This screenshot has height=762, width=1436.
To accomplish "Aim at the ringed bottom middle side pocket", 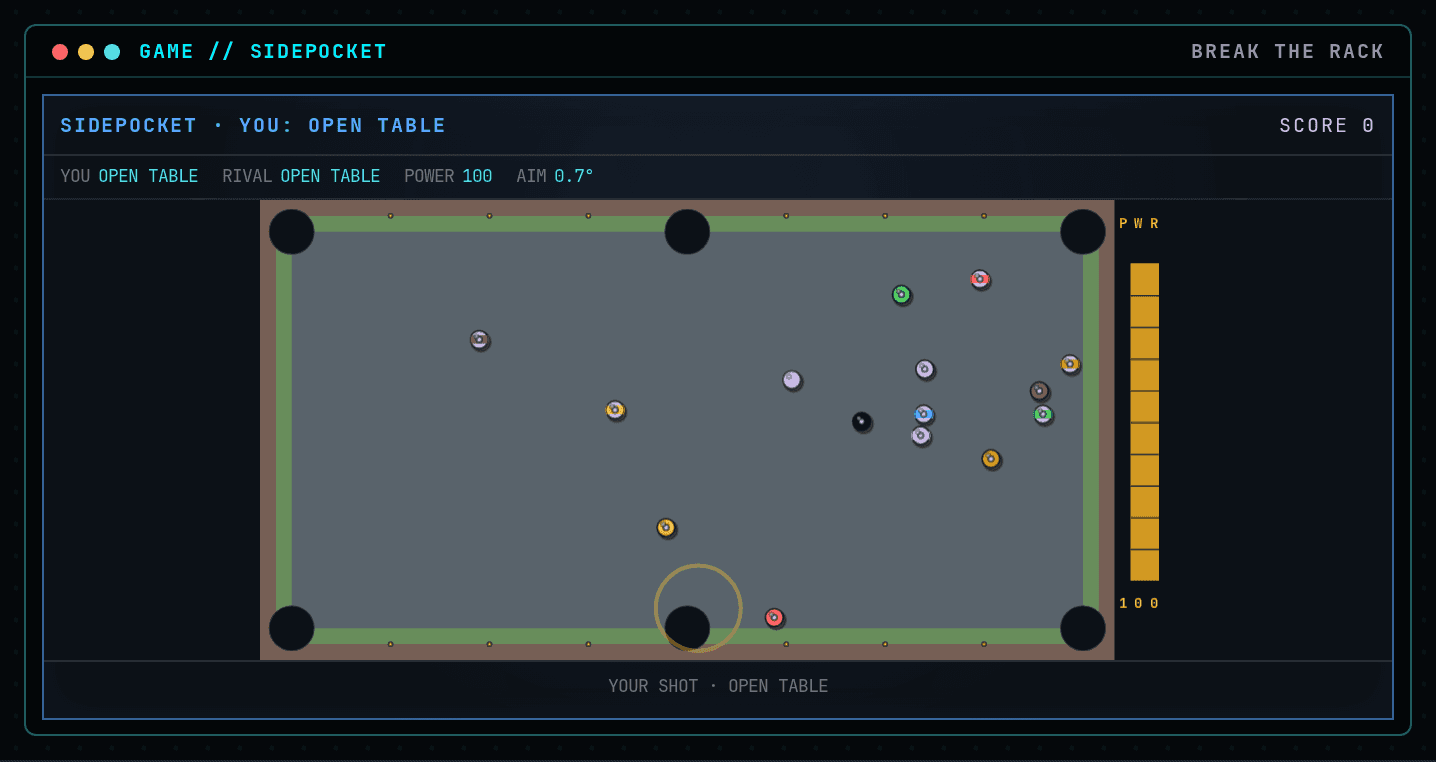I will 687,628.
